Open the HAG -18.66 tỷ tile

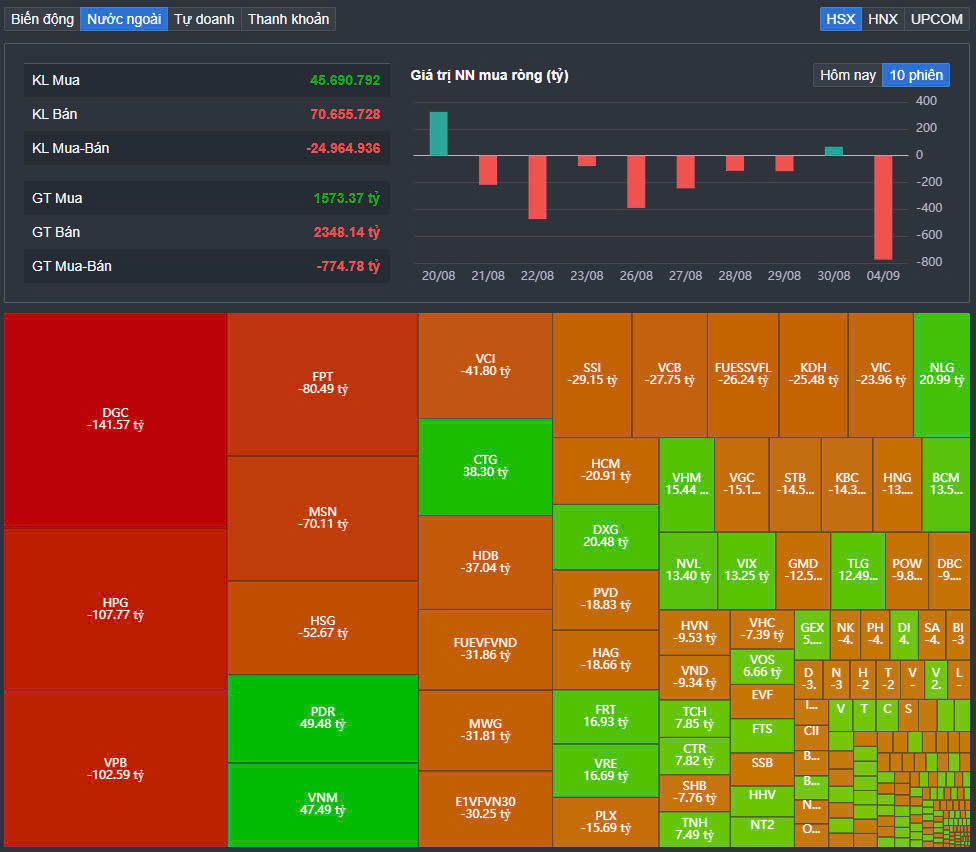coord(606,660)
